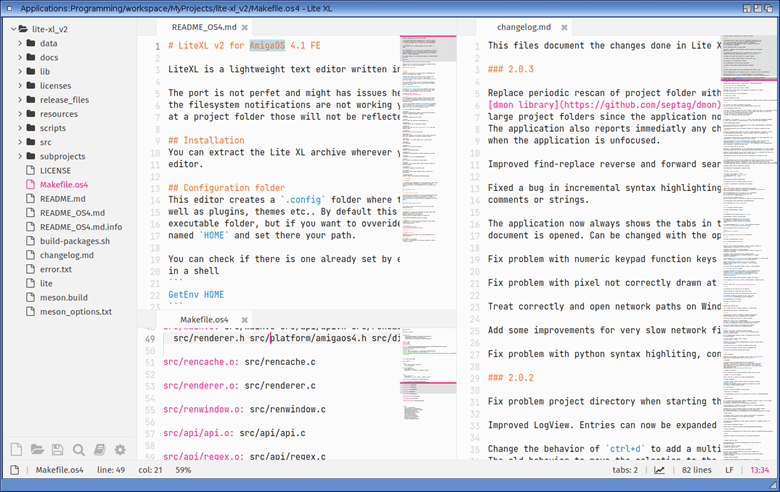Screen dimensions: 780x492
Task: Select the changelog.md tab
Action: 525,27
